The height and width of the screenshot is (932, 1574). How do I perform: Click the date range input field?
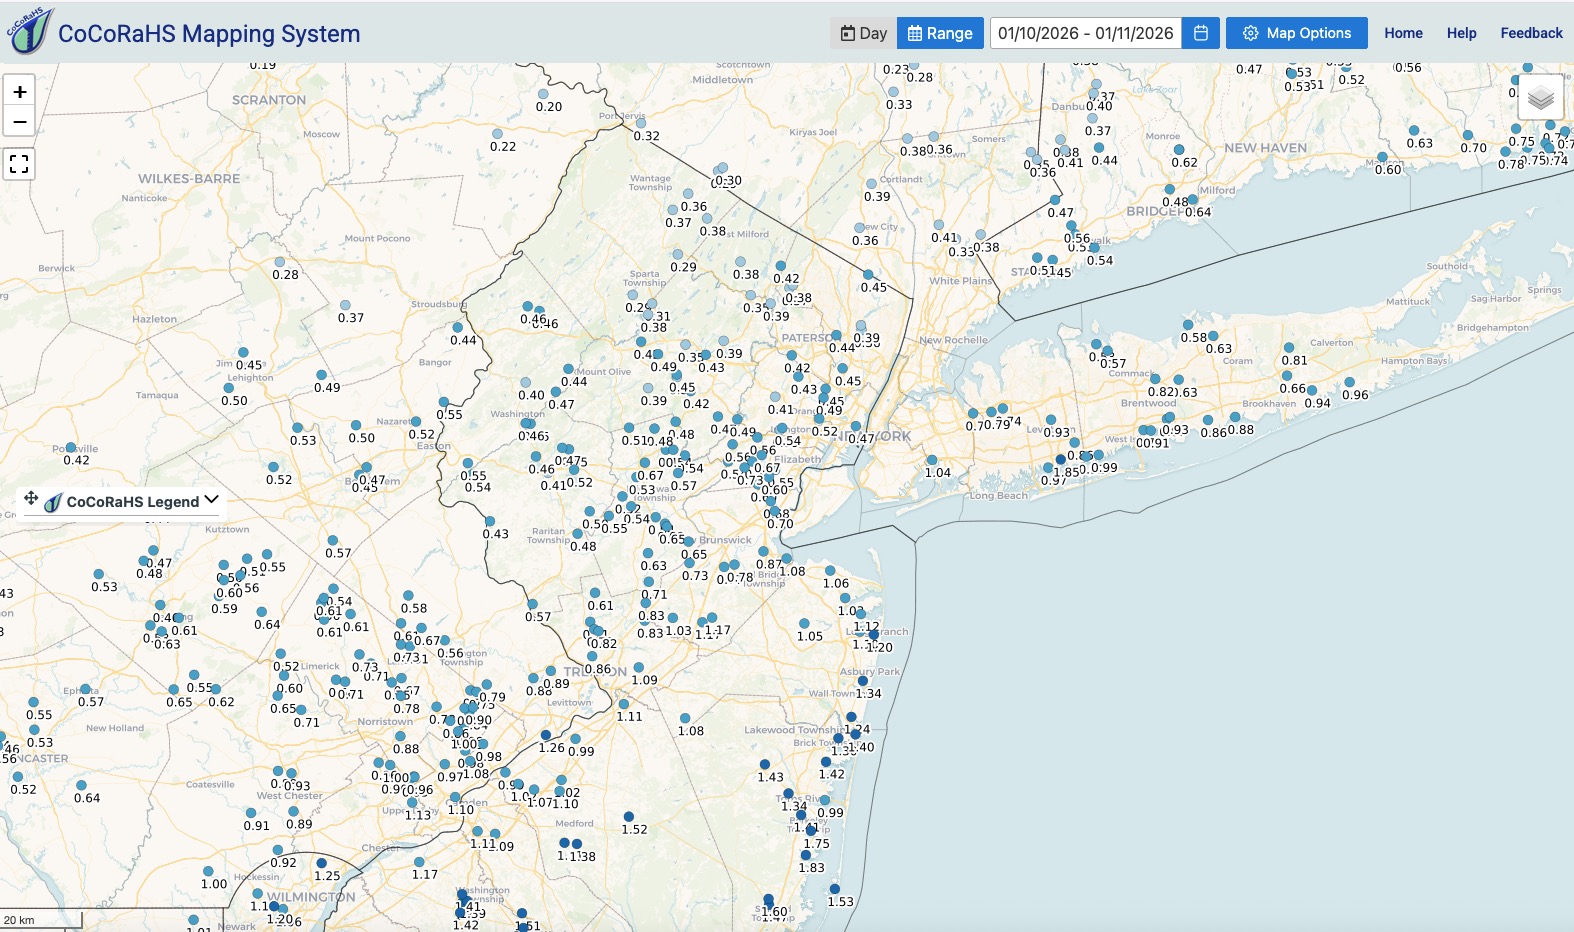coord(1085,33)
